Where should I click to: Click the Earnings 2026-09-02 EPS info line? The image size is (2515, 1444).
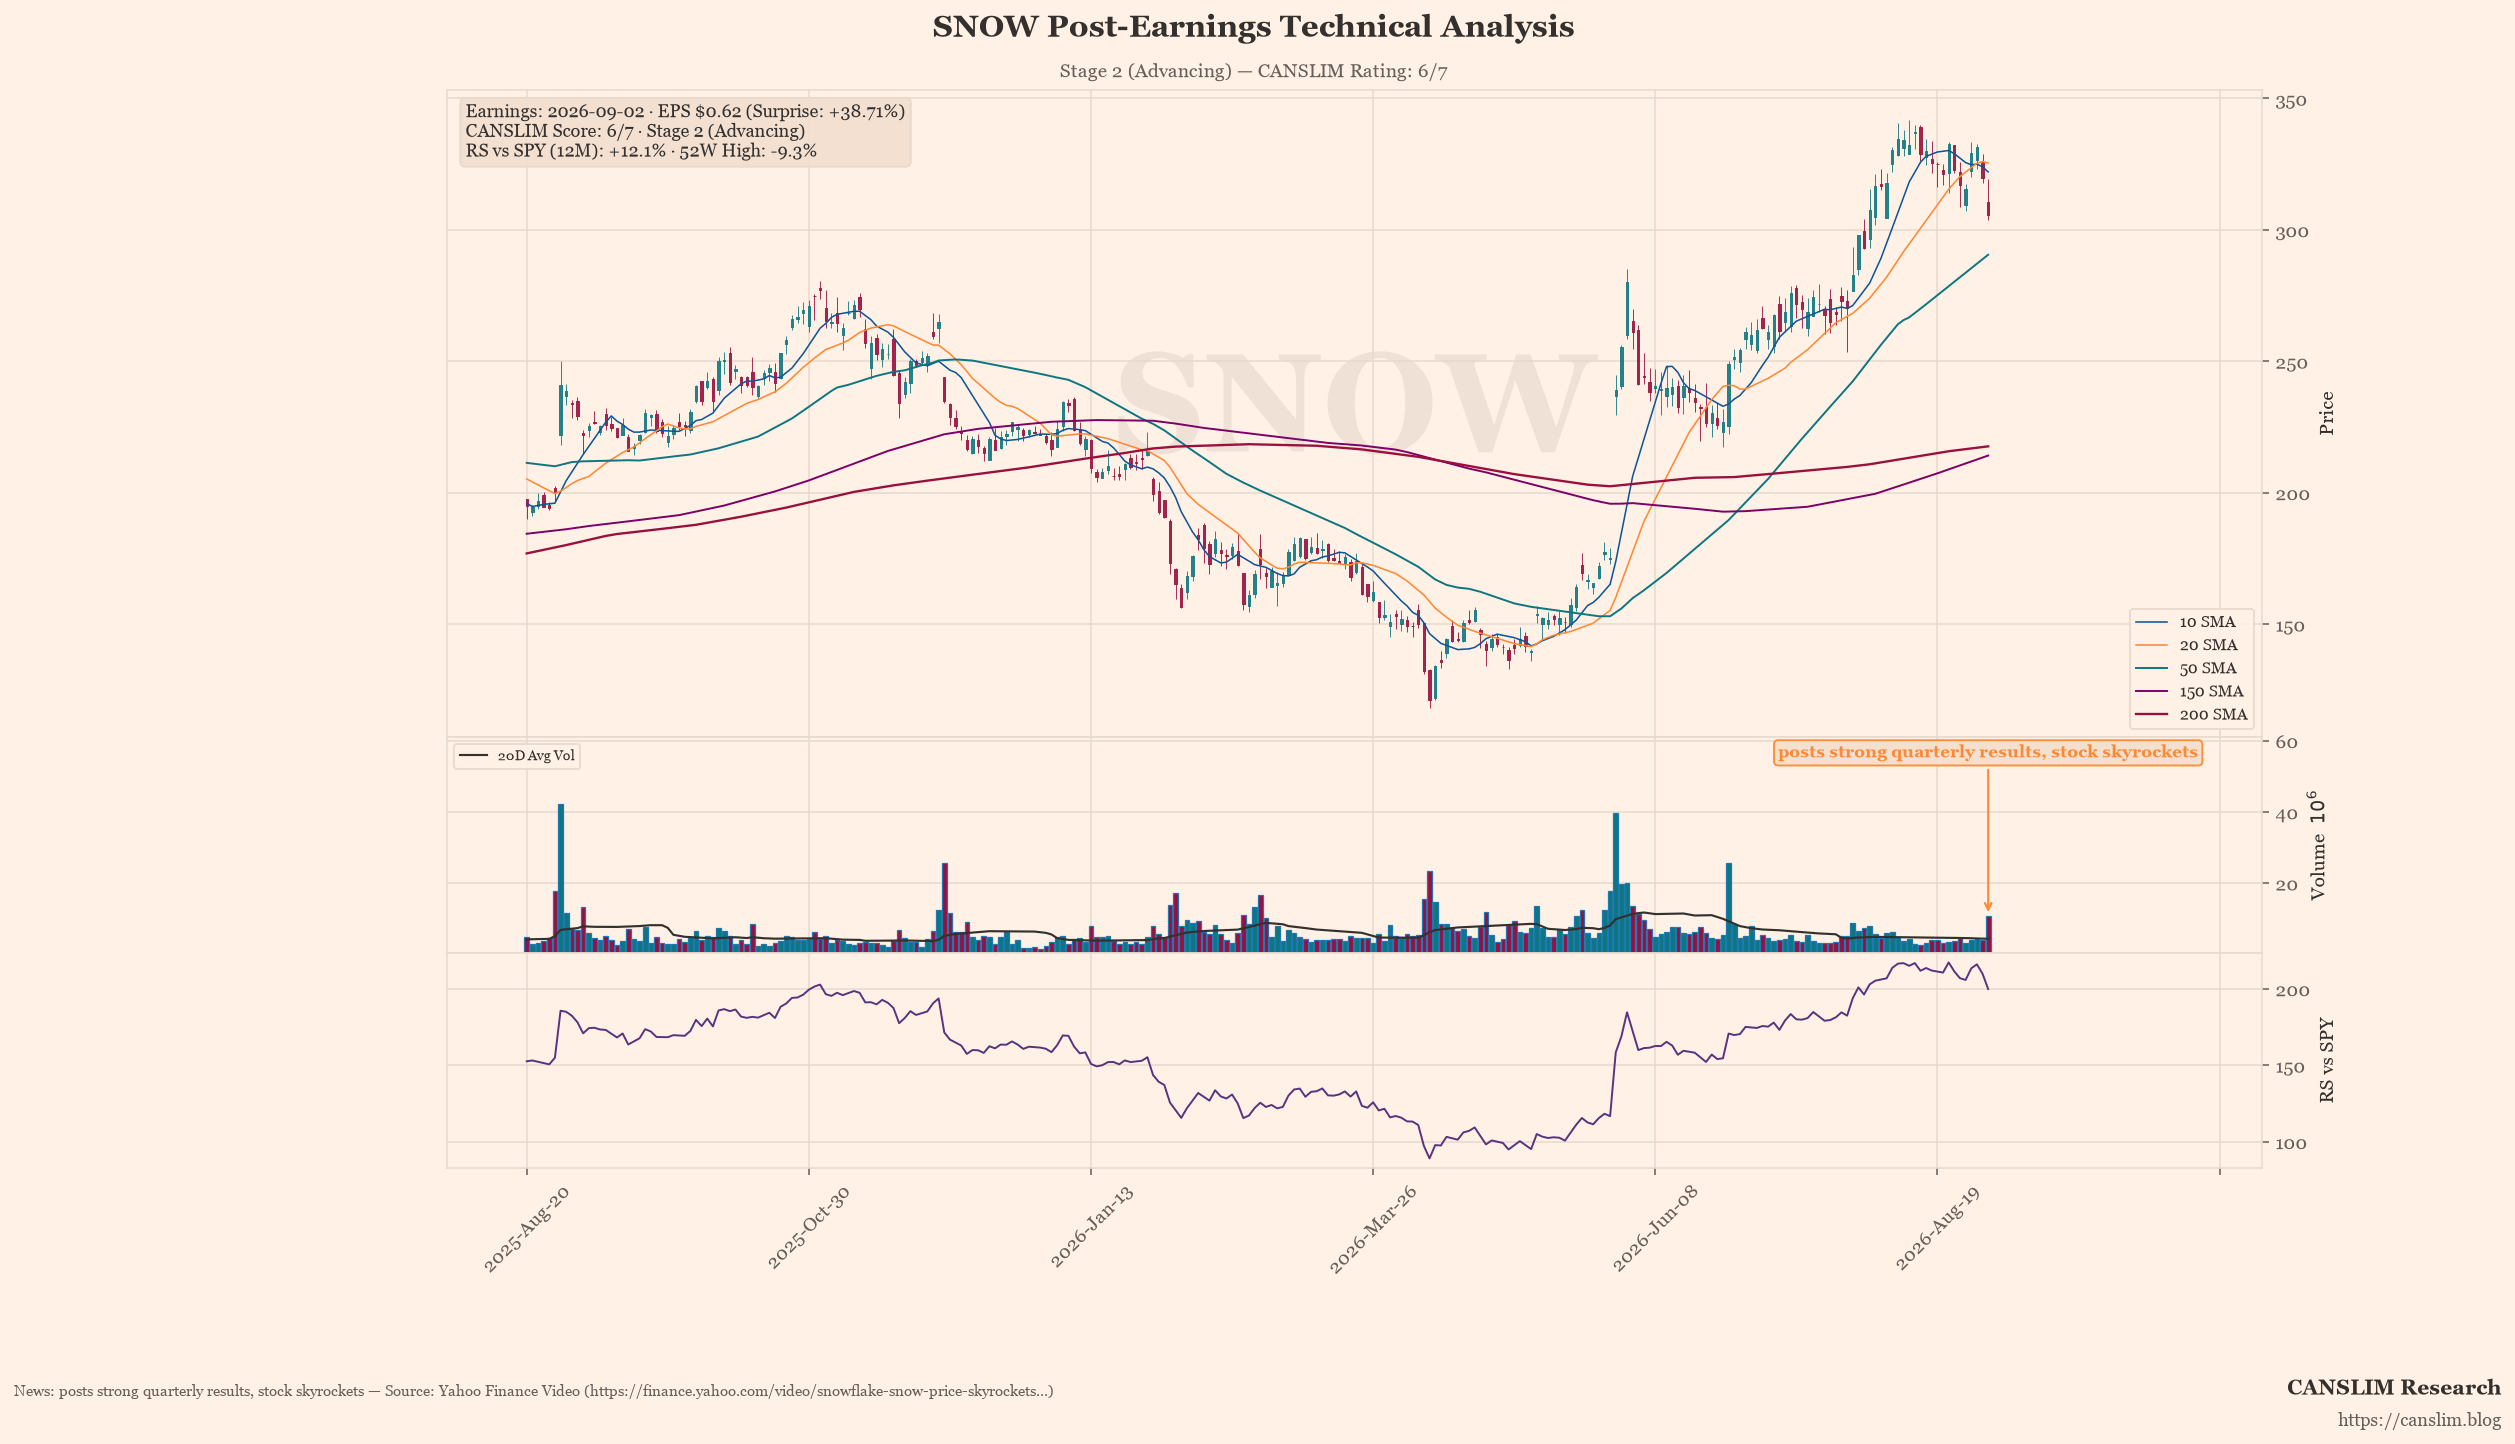[685, 111]
